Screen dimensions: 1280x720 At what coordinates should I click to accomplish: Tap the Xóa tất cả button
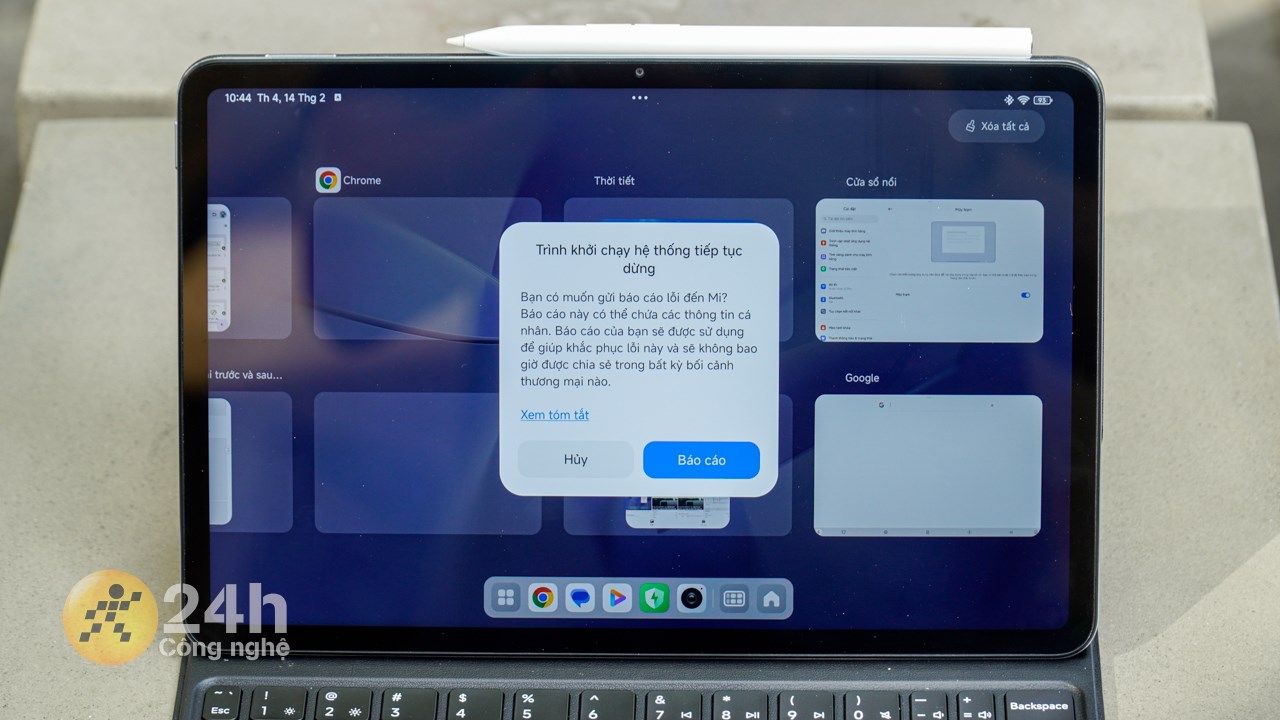996,126
